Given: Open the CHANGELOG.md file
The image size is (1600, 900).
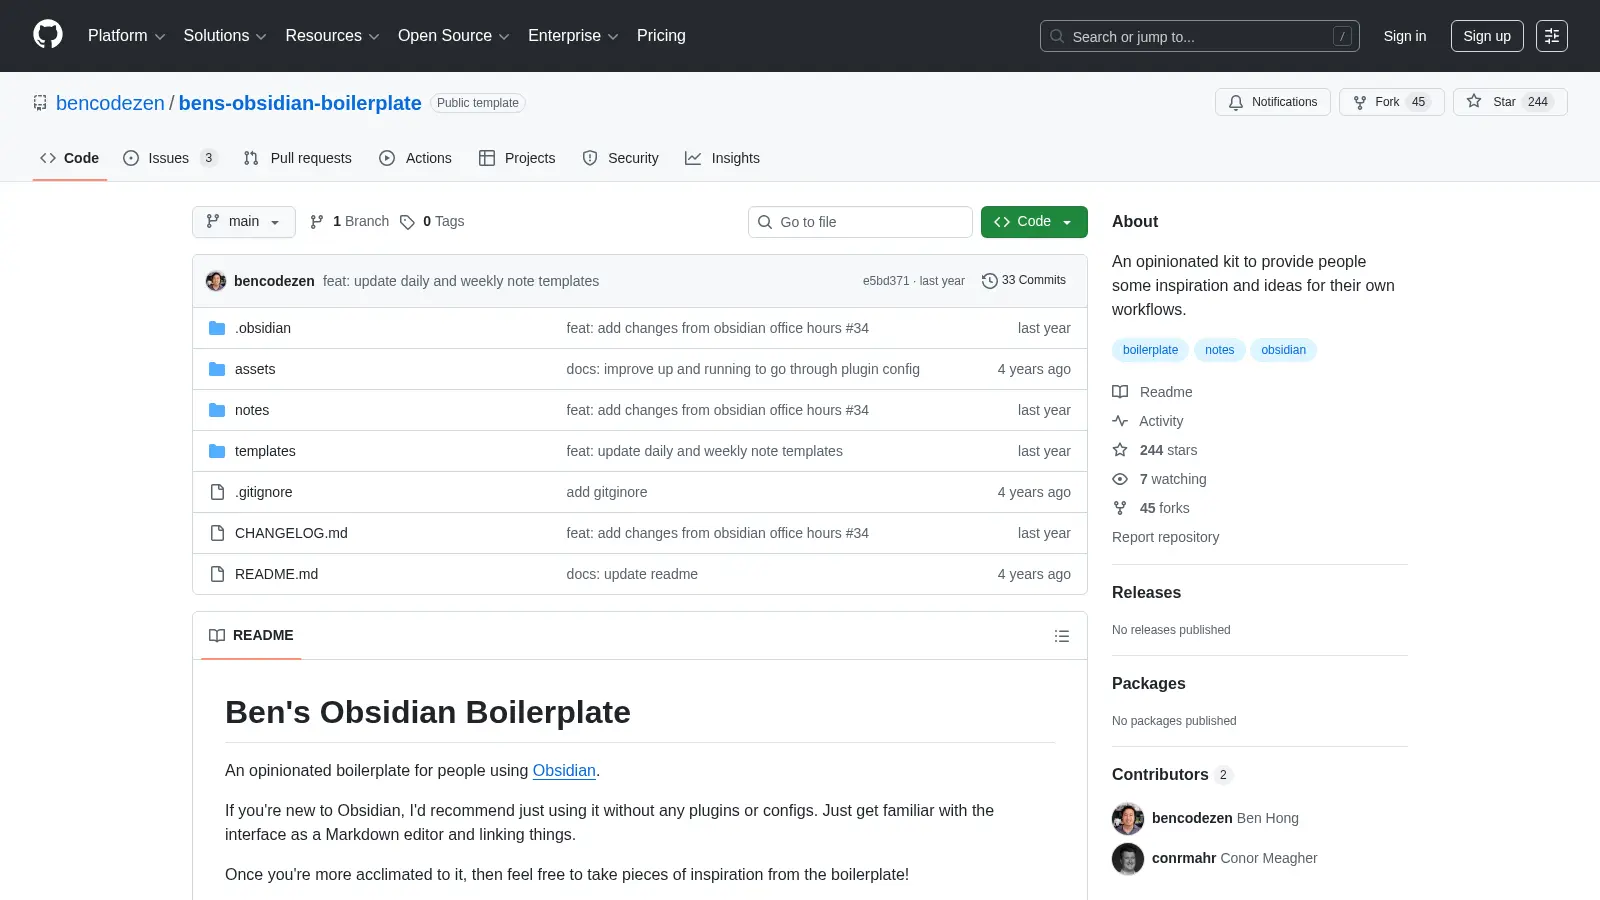Looking at the screenshot, I should [x=291, y=533].
